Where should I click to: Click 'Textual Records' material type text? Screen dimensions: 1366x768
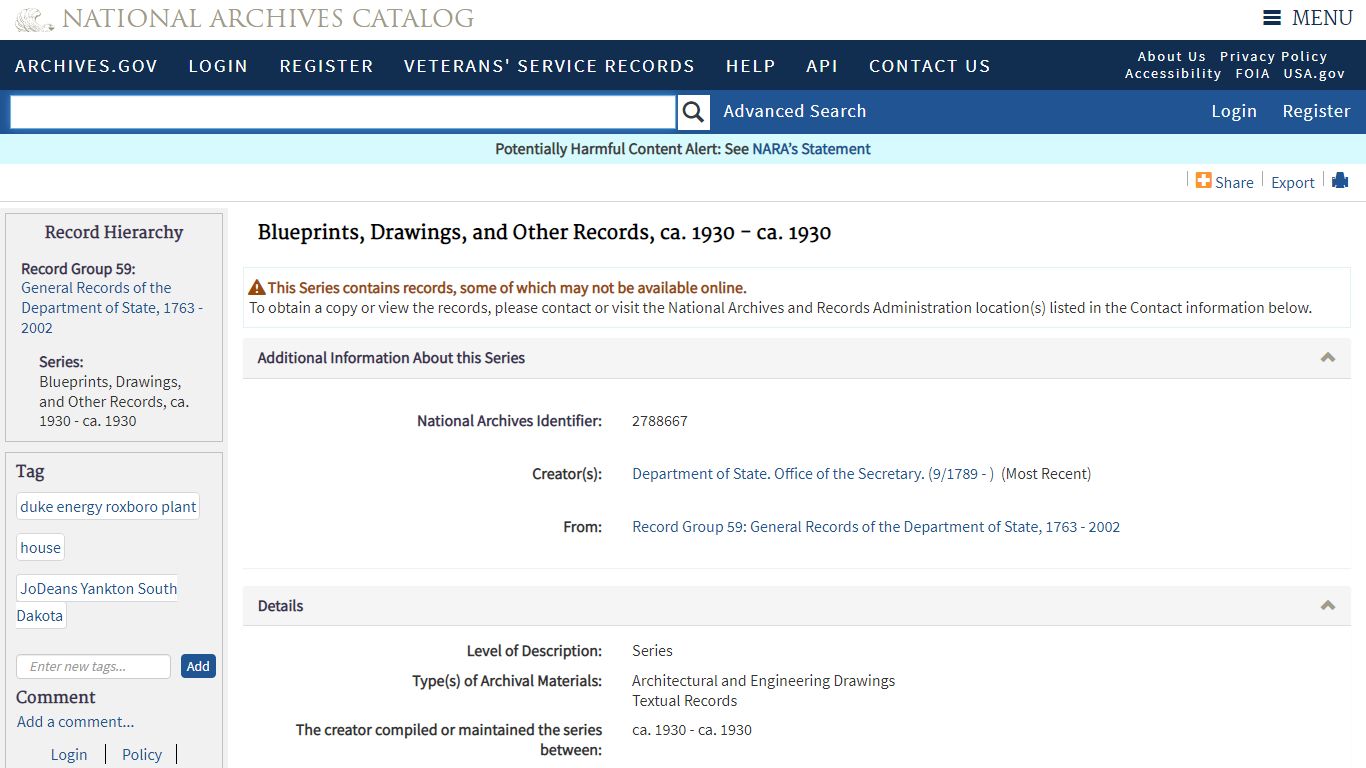[x=685, y=701]
